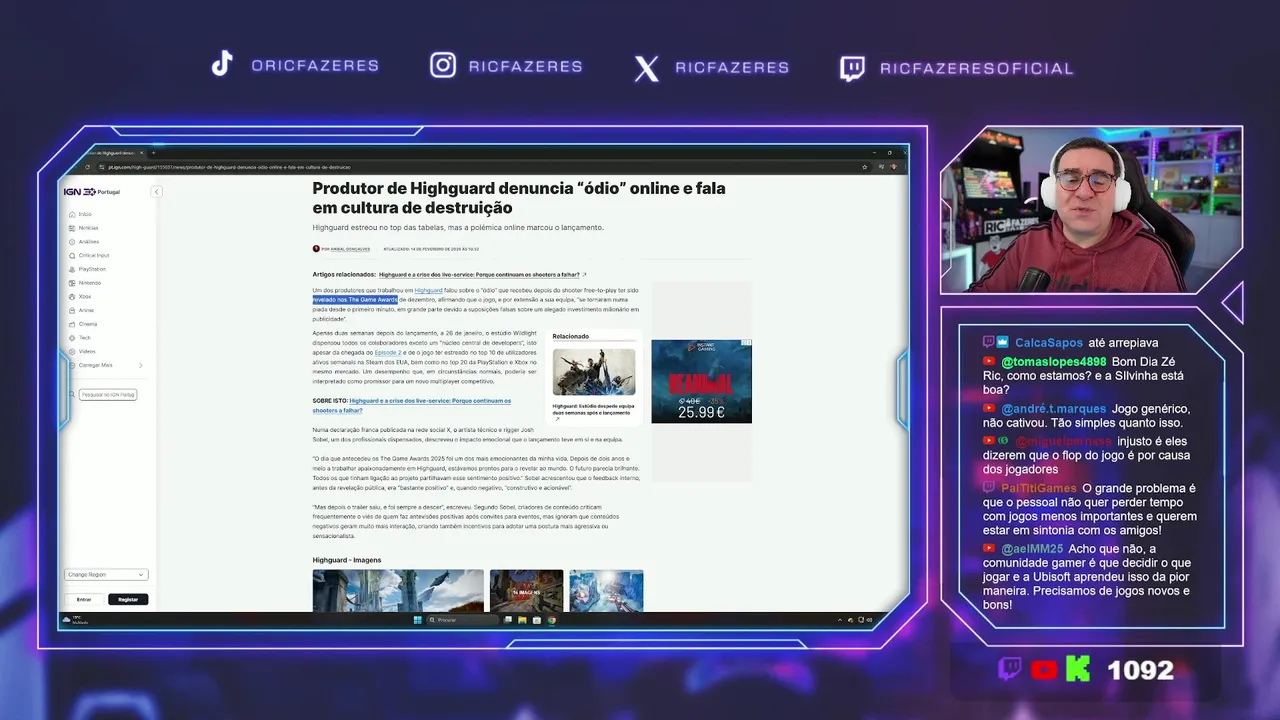Image resolution: width=1280 pixels, height=720 pixels.
Task: Click chat username PaiTitiGames
Action: pyautogui.click(x=1038, y=489)
